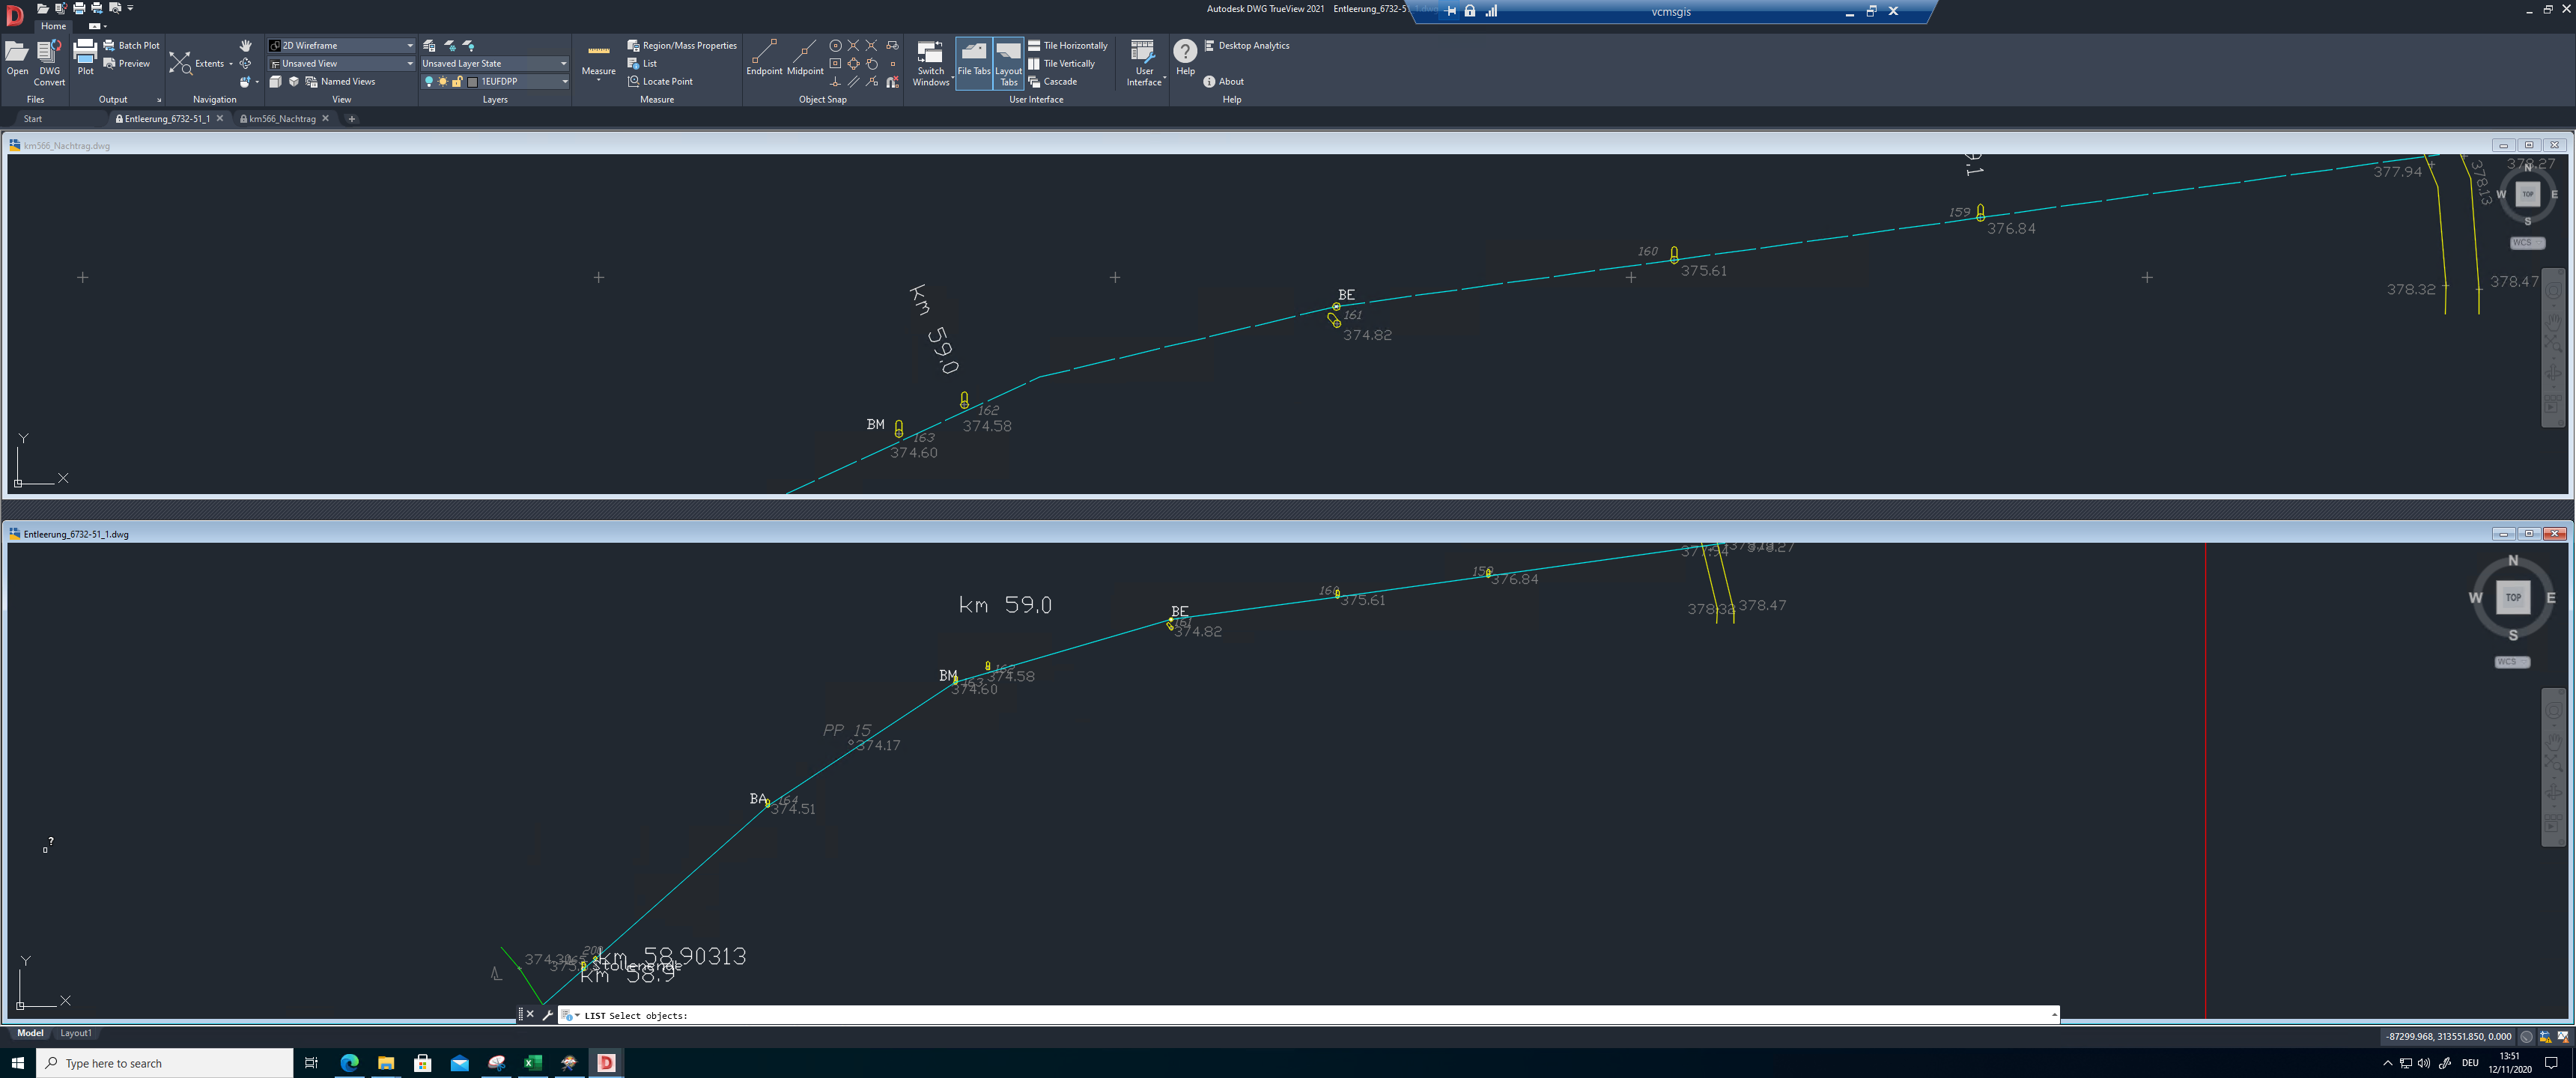
Task: Cascade the drawing windows
Action: coord(1052,81)
